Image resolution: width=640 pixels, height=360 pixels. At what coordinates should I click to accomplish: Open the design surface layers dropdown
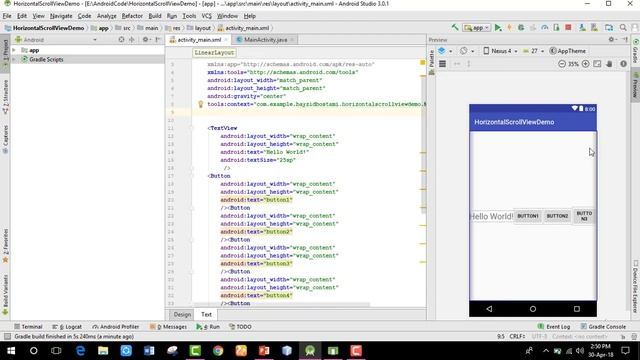point(445,51)
